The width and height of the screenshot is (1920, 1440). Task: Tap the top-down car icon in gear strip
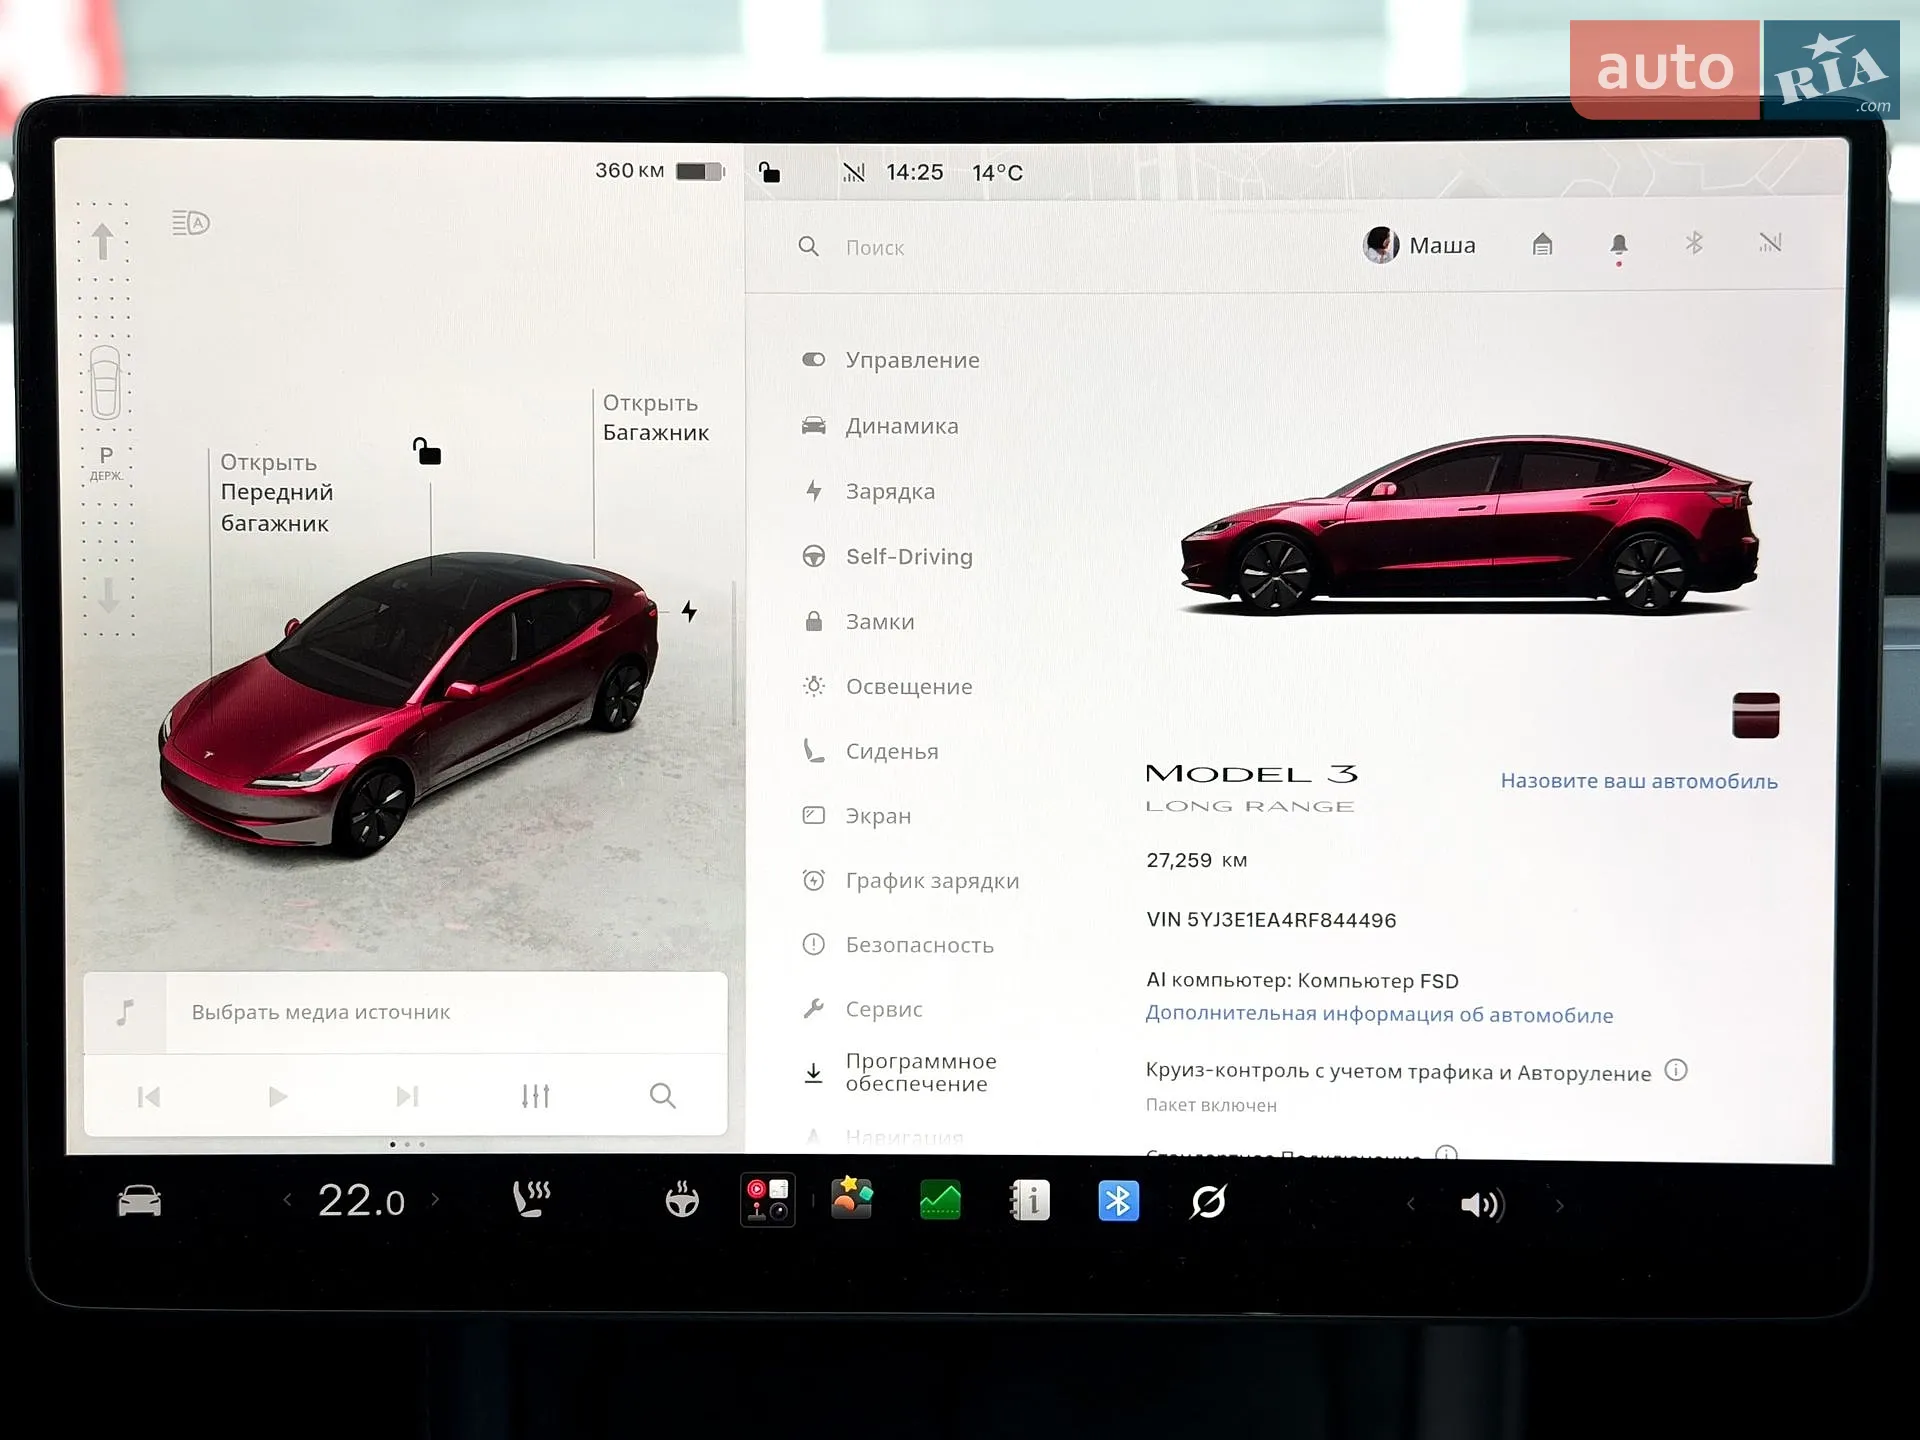coord(105,382)
